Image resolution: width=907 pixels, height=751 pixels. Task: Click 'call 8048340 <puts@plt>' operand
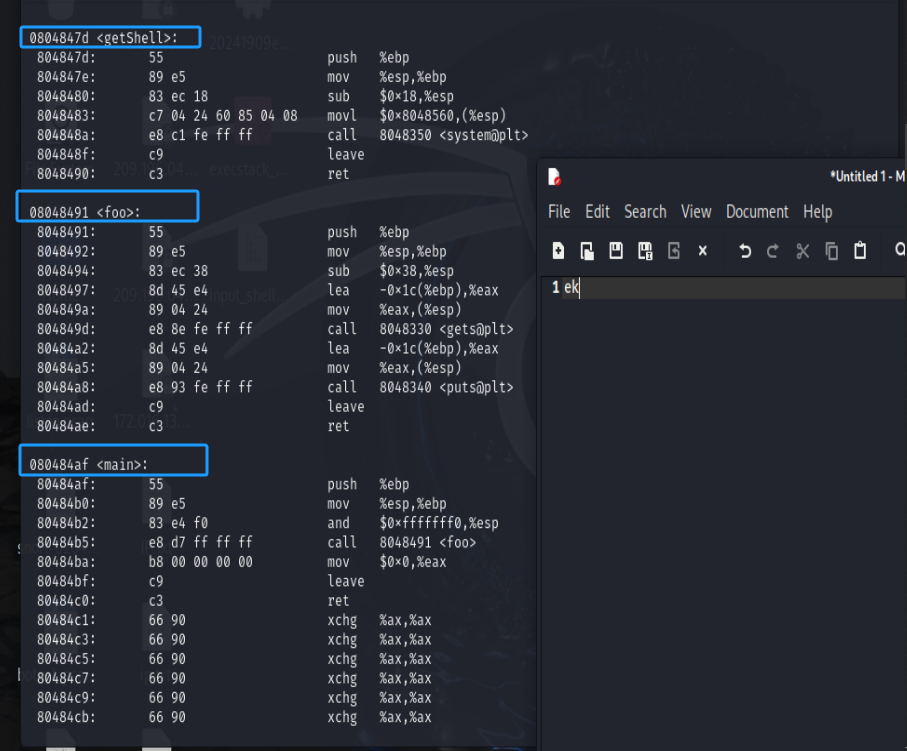coord(446,388)
